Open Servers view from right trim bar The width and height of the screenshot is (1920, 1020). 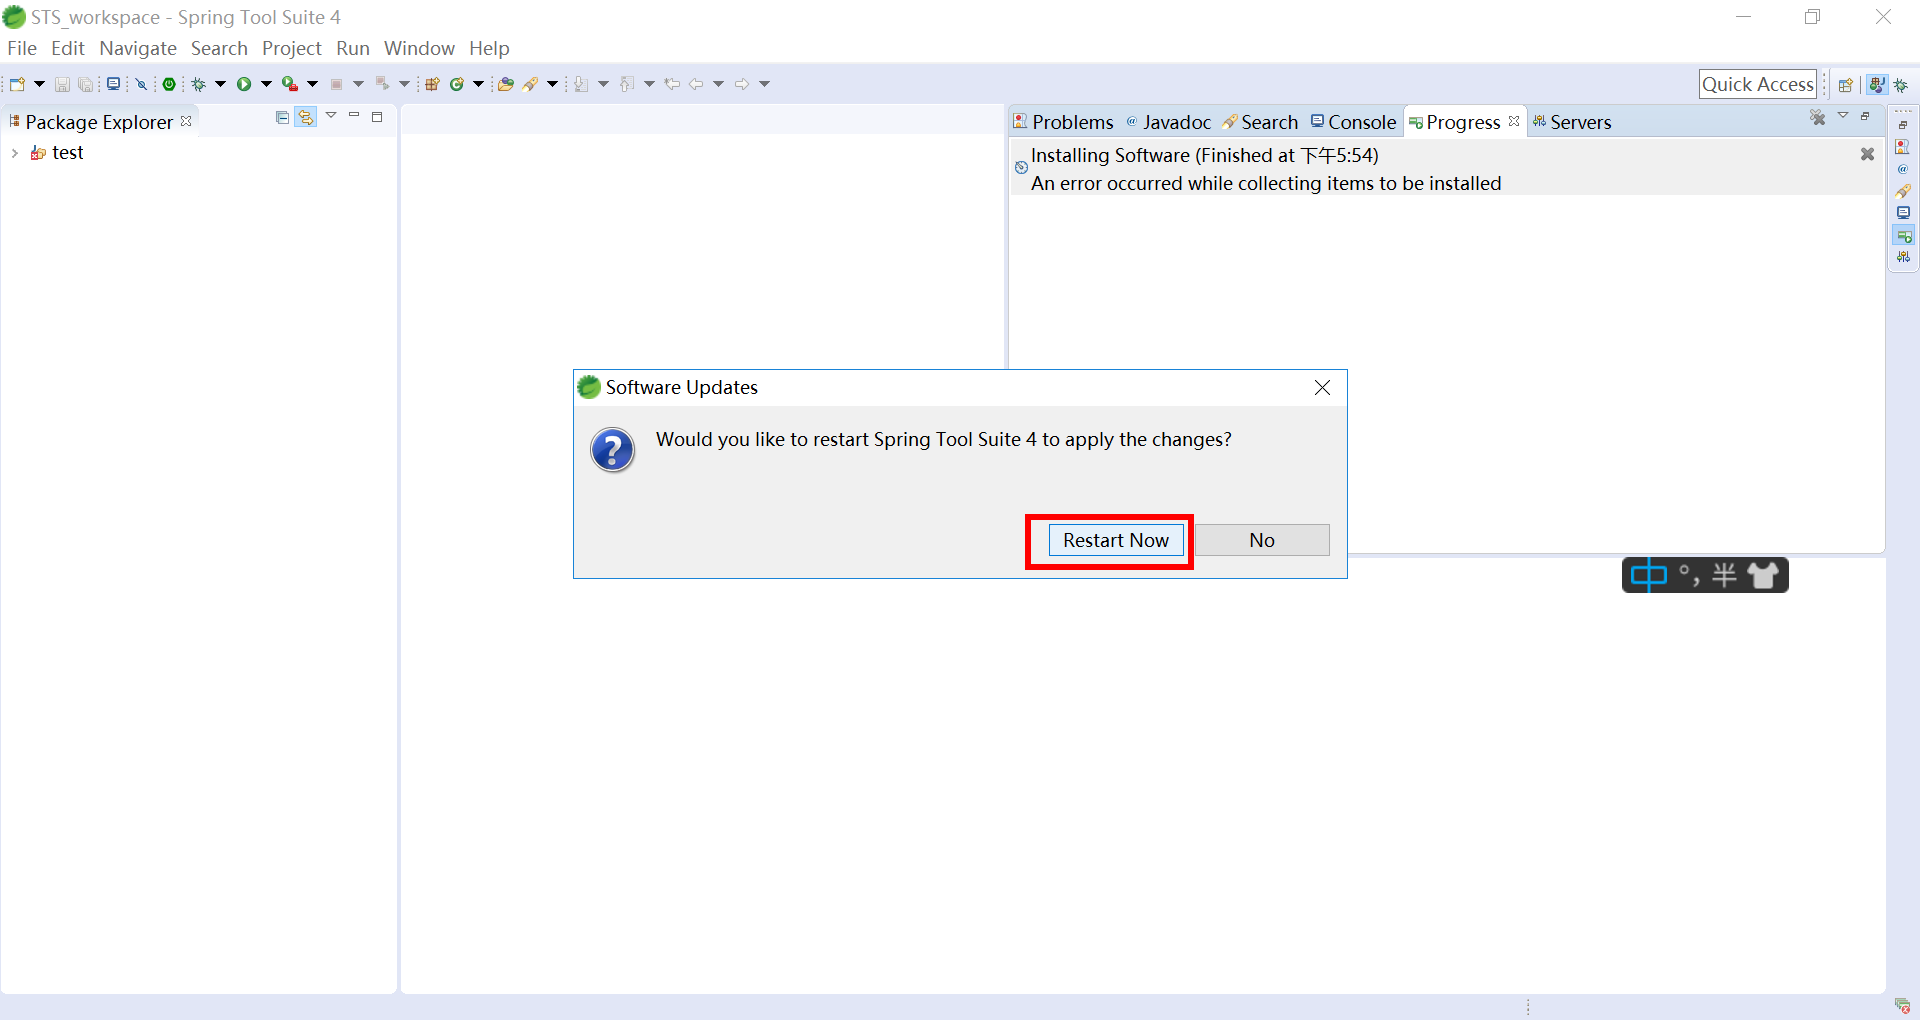[x=1903, y=257]
